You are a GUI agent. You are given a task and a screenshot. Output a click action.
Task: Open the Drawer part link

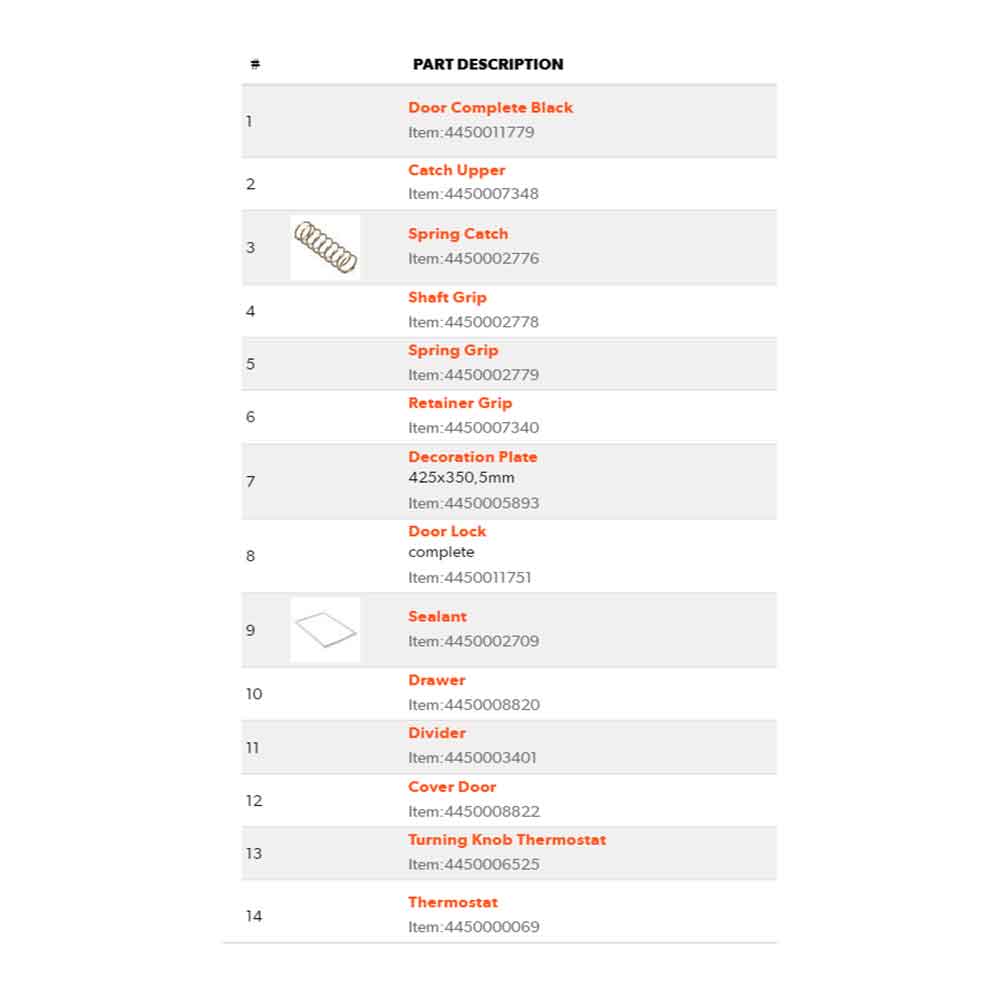[x=436, y=680]
